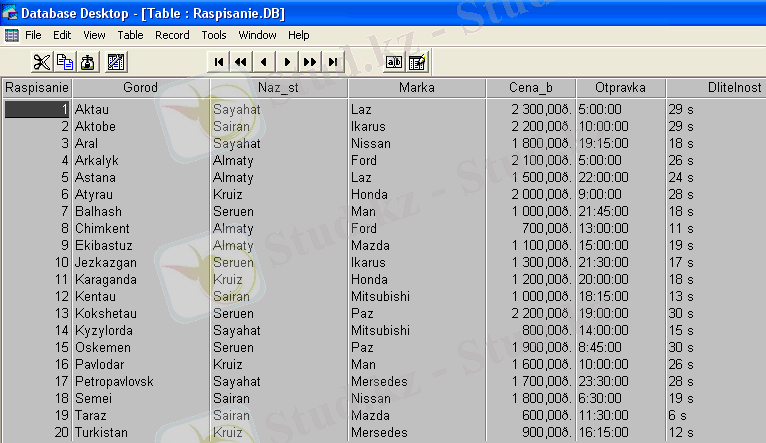Click the Dlitelnost column header
The width and height of the screenshot is (766, 443).
pyautogui.click(x=716, y=88)
